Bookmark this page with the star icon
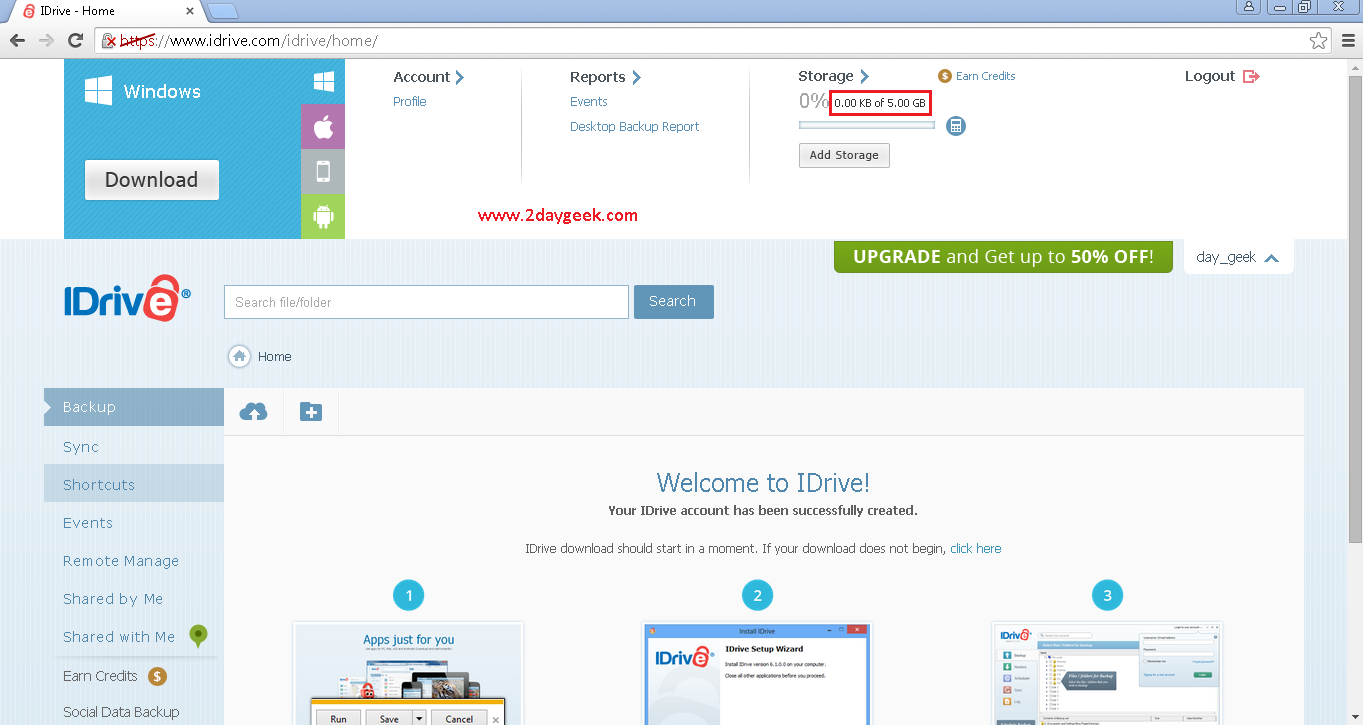Image resolution: width=1363 pixels, height=725 pixels. click(x=1319, y=41)
